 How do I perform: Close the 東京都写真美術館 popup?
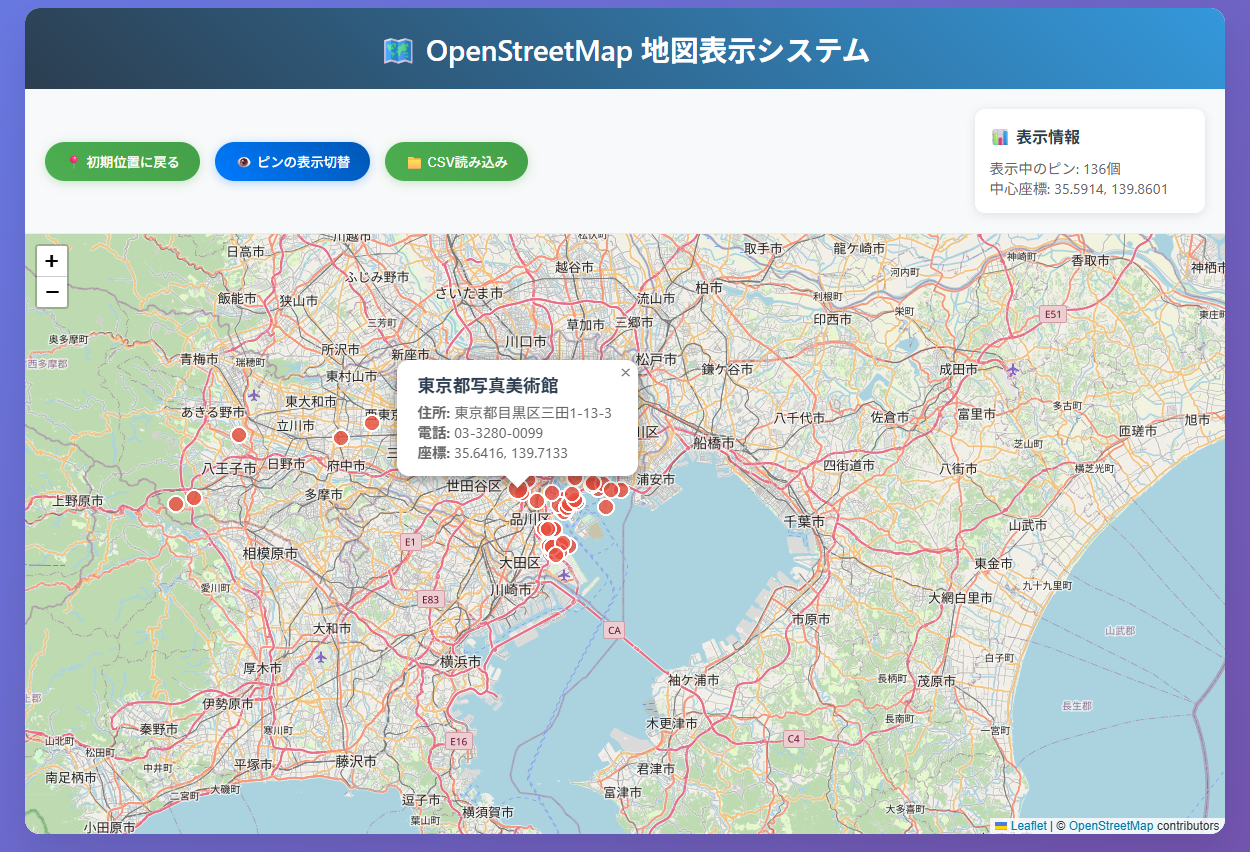click(625, 373)
